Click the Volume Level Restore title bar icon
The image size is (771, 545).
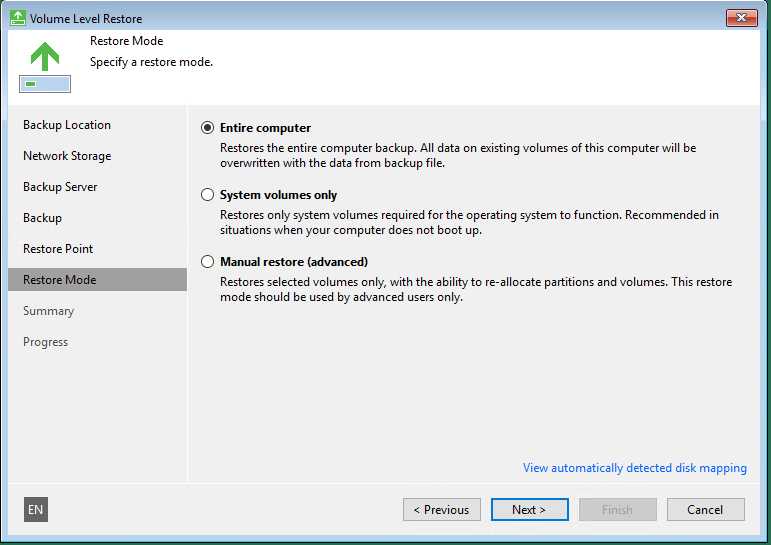point(18,18)
